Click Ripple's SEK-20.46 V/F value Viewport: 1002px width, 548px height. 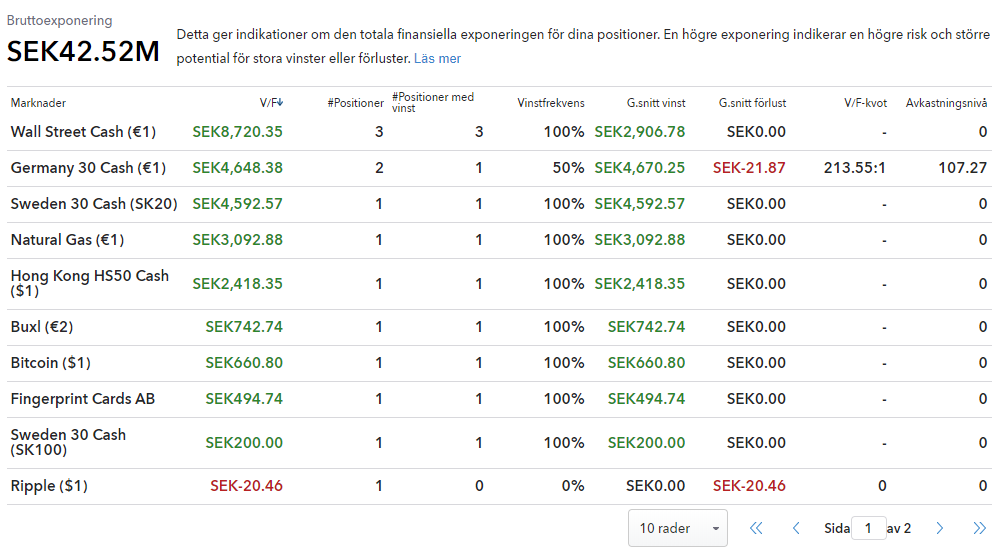pos(247,486)
